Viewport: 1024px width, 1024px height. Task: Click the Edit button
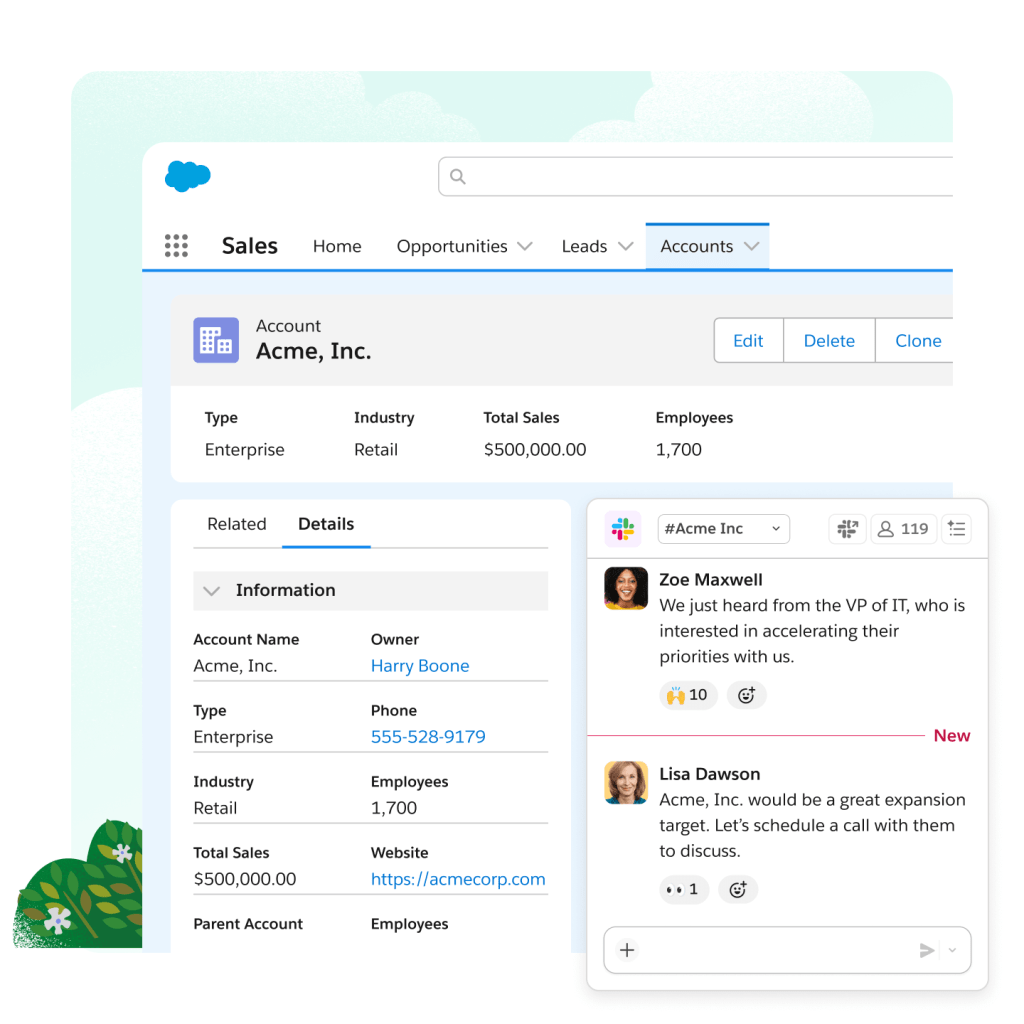pos(748,340)
